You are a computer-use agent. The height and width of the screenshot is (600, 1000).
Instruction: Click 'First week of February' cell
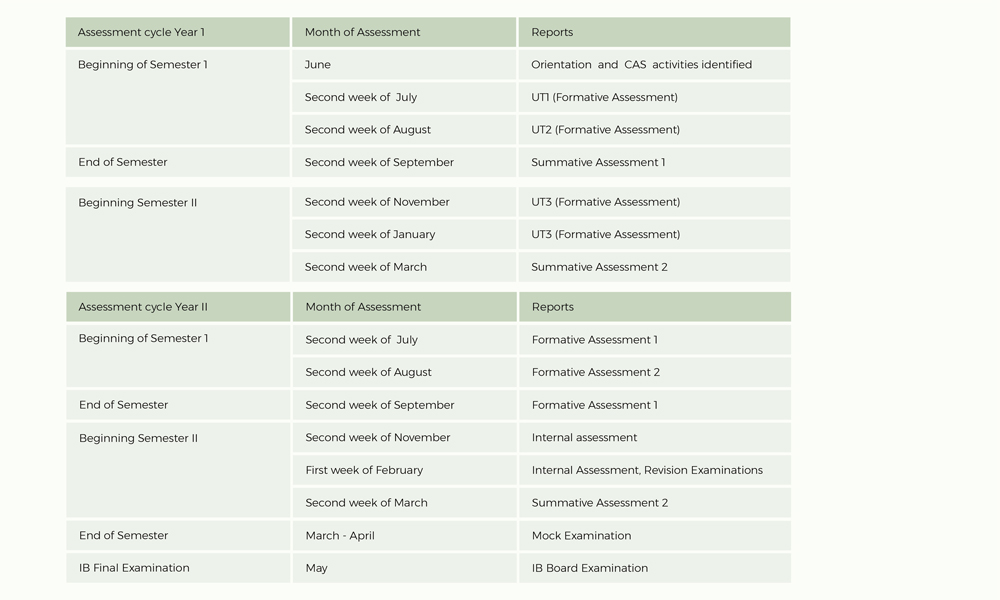pyautogui.click(x=404, y=470)
